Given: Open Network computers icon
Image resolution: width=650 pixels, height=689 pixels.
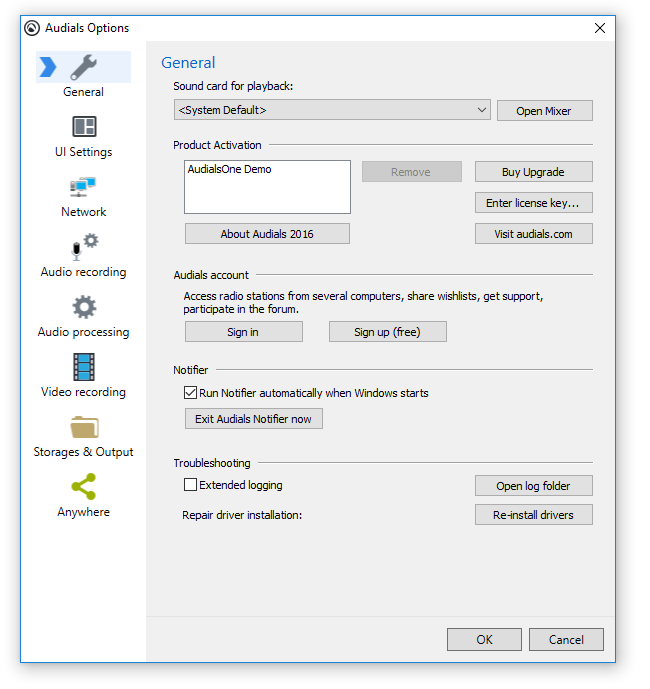Looking at the screenshot, I should pyautogui.click(x=83, y=187).
